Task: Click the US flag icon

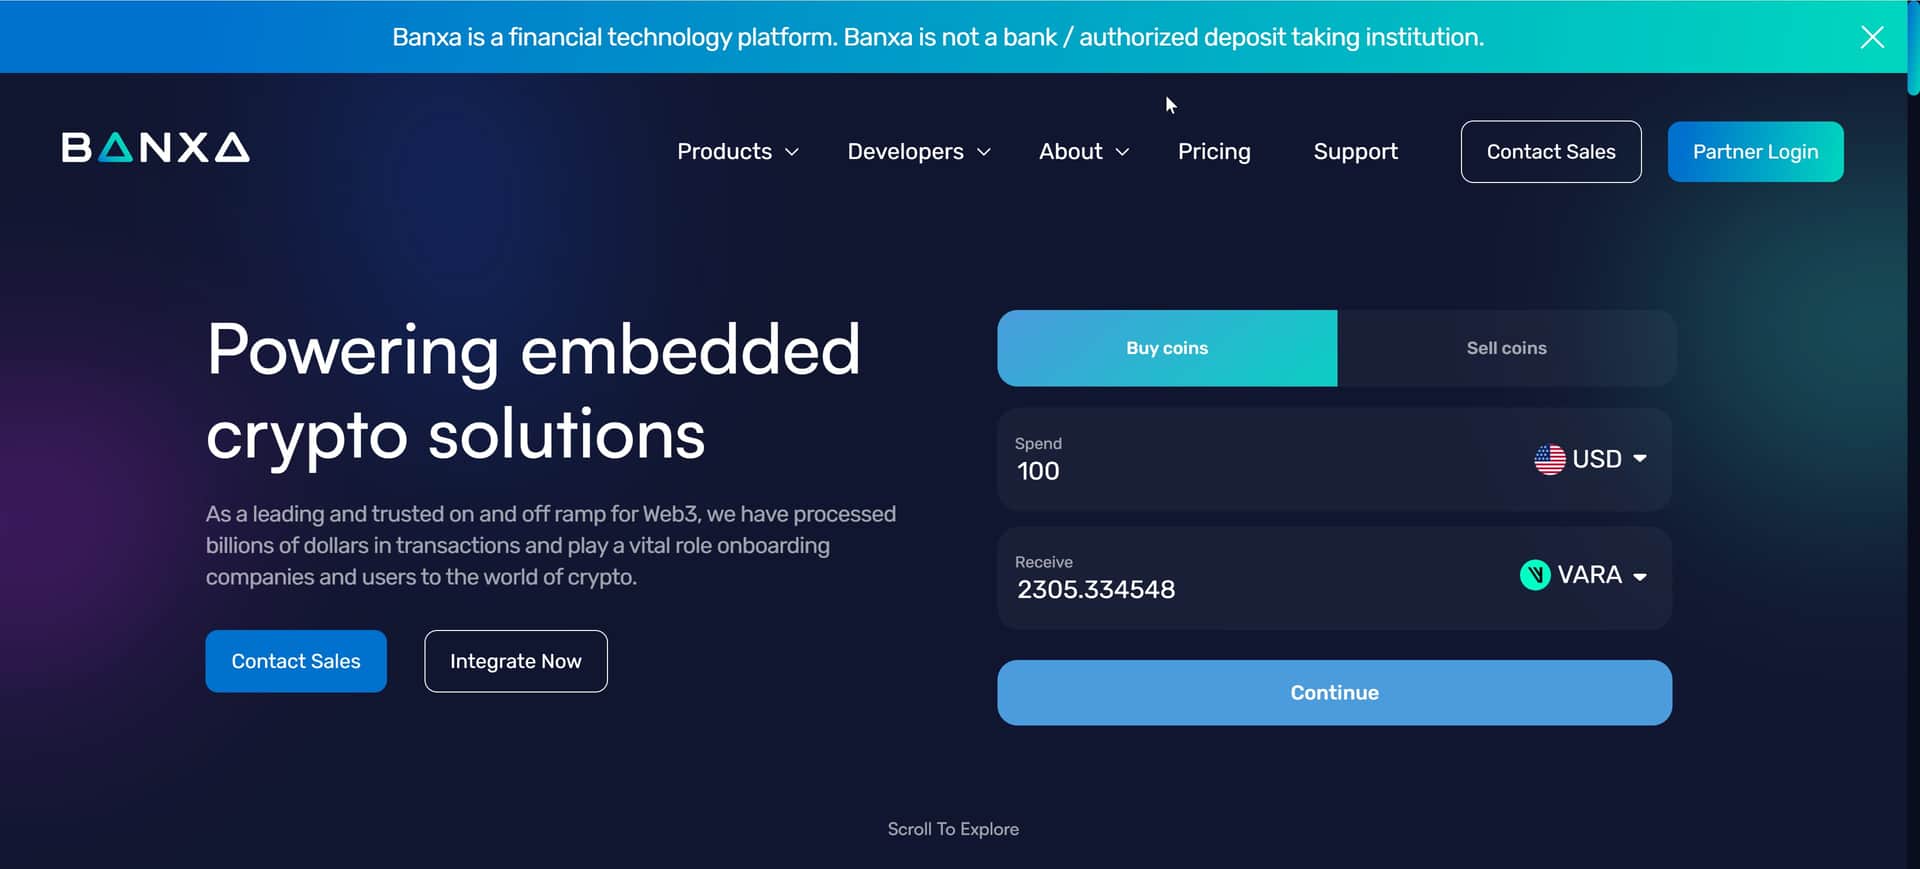Action: pyautogui.click(x=1549, y=459)
